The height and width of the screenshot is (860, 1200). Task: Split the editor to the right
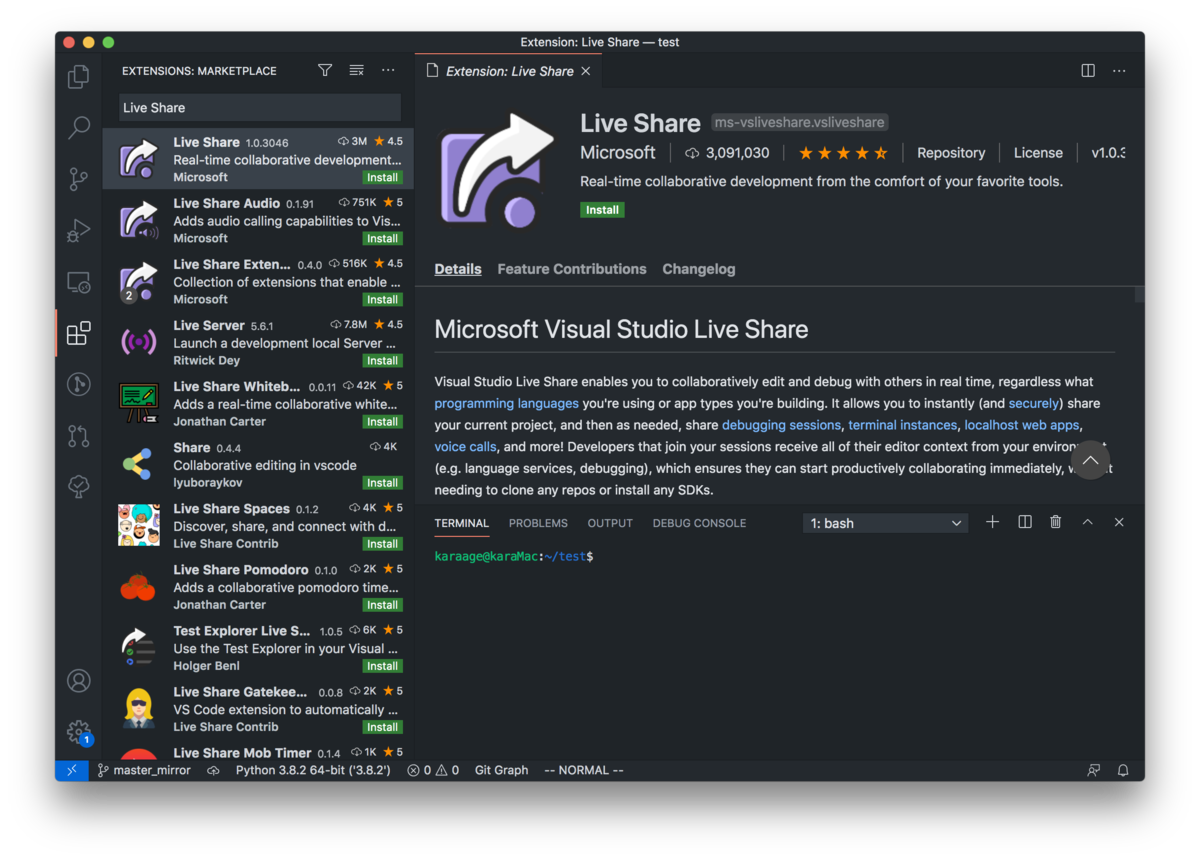tap(1088, 71)
